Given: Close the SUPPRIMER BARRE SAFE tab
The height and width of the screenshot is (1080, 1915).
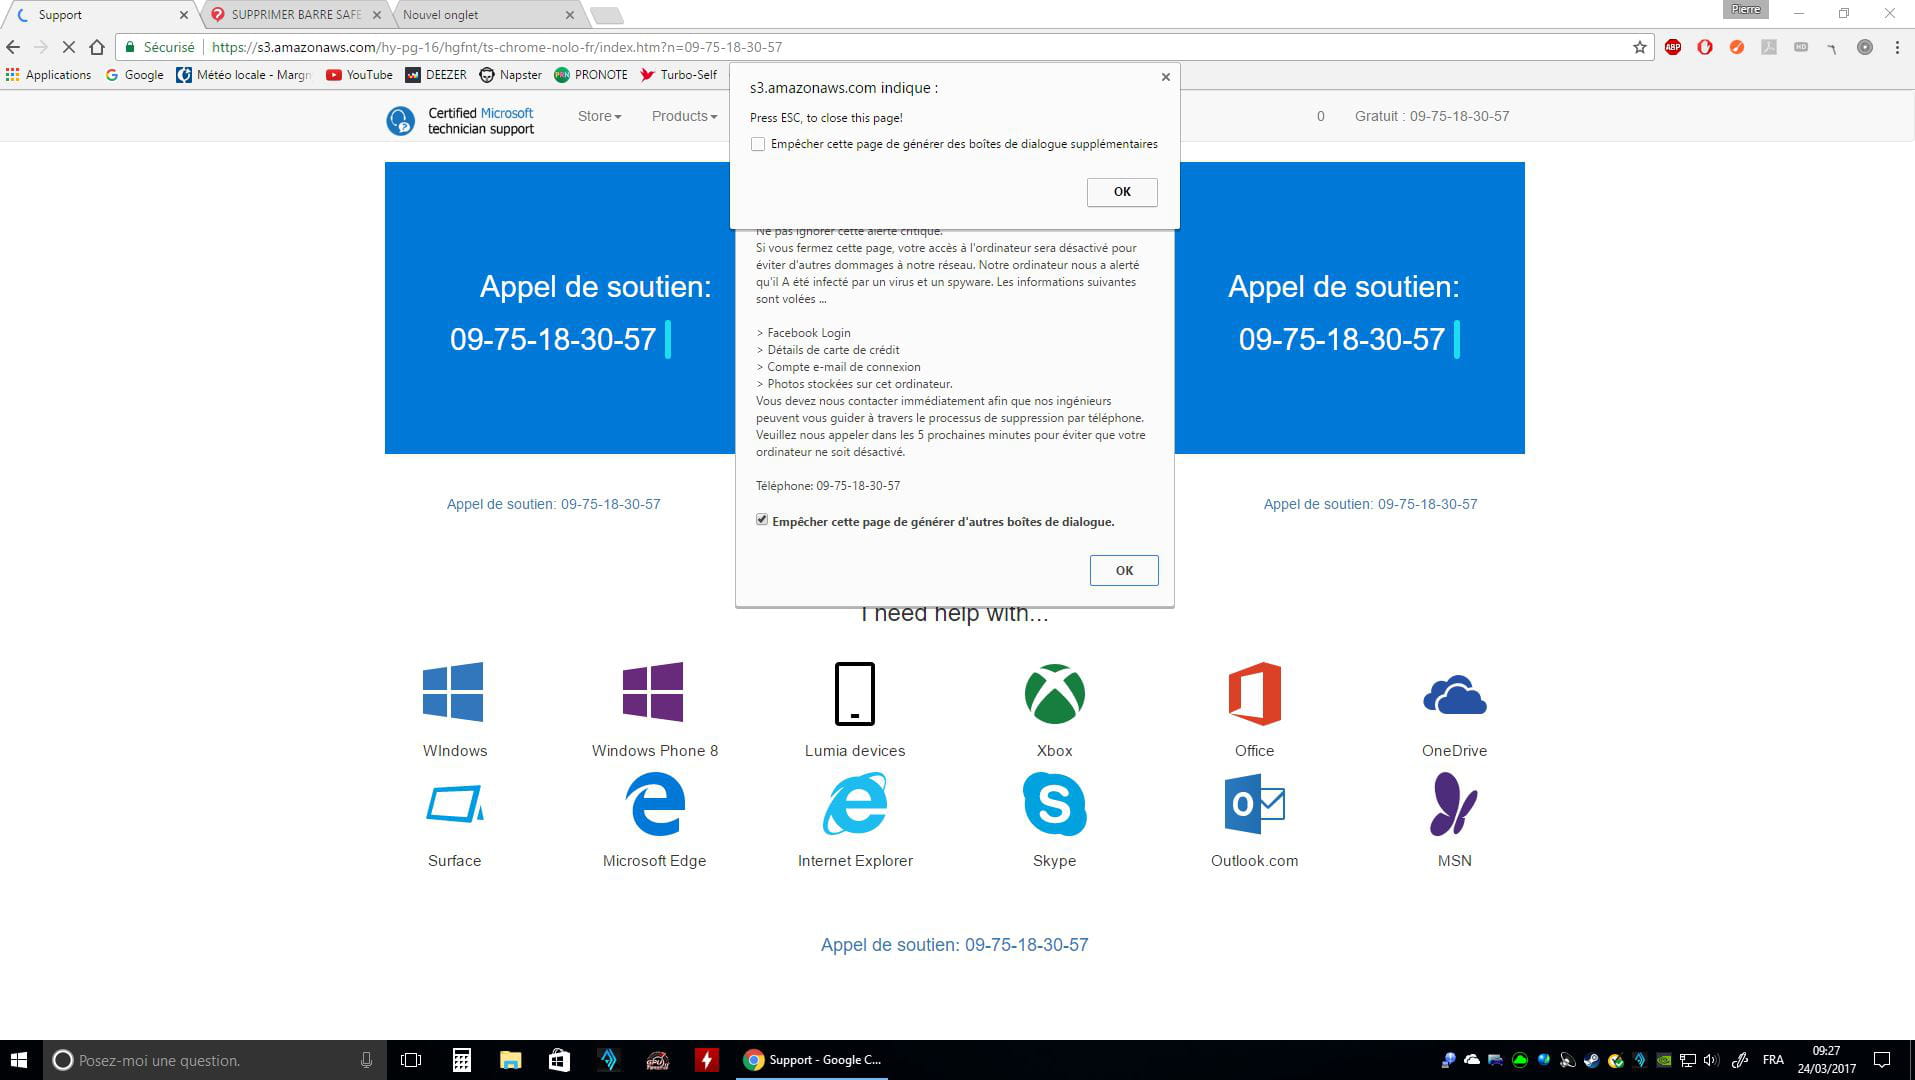Looking at the screenshot, I should [376, 15].
